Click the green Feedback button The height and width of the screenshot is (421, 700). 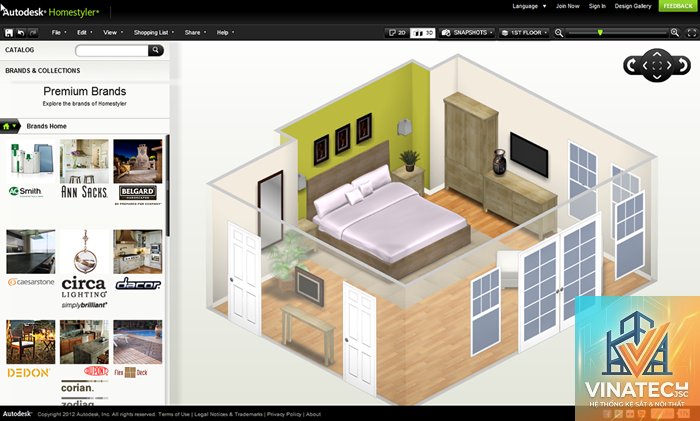pyautogui.click(x=678, y=6)
